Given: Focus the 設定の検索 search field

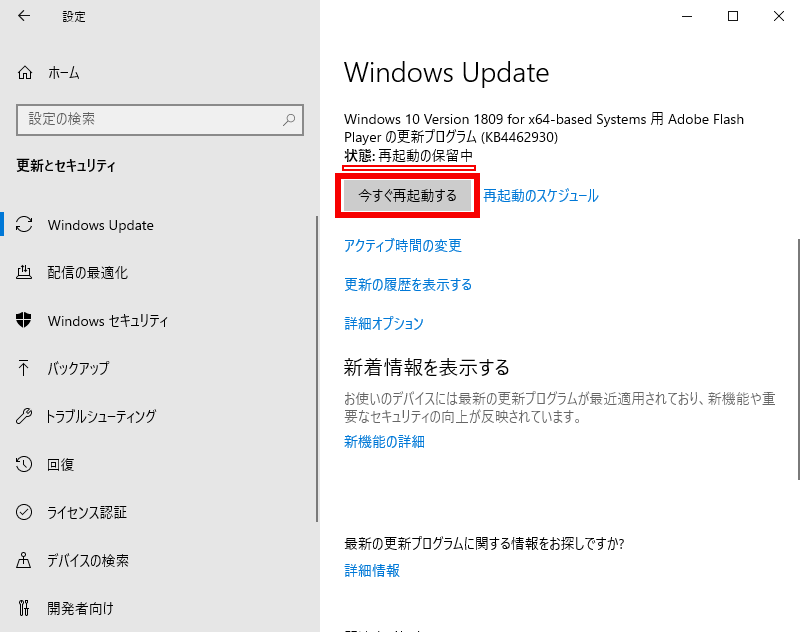Looking at the screenshot, I should (x=150, y=119).
